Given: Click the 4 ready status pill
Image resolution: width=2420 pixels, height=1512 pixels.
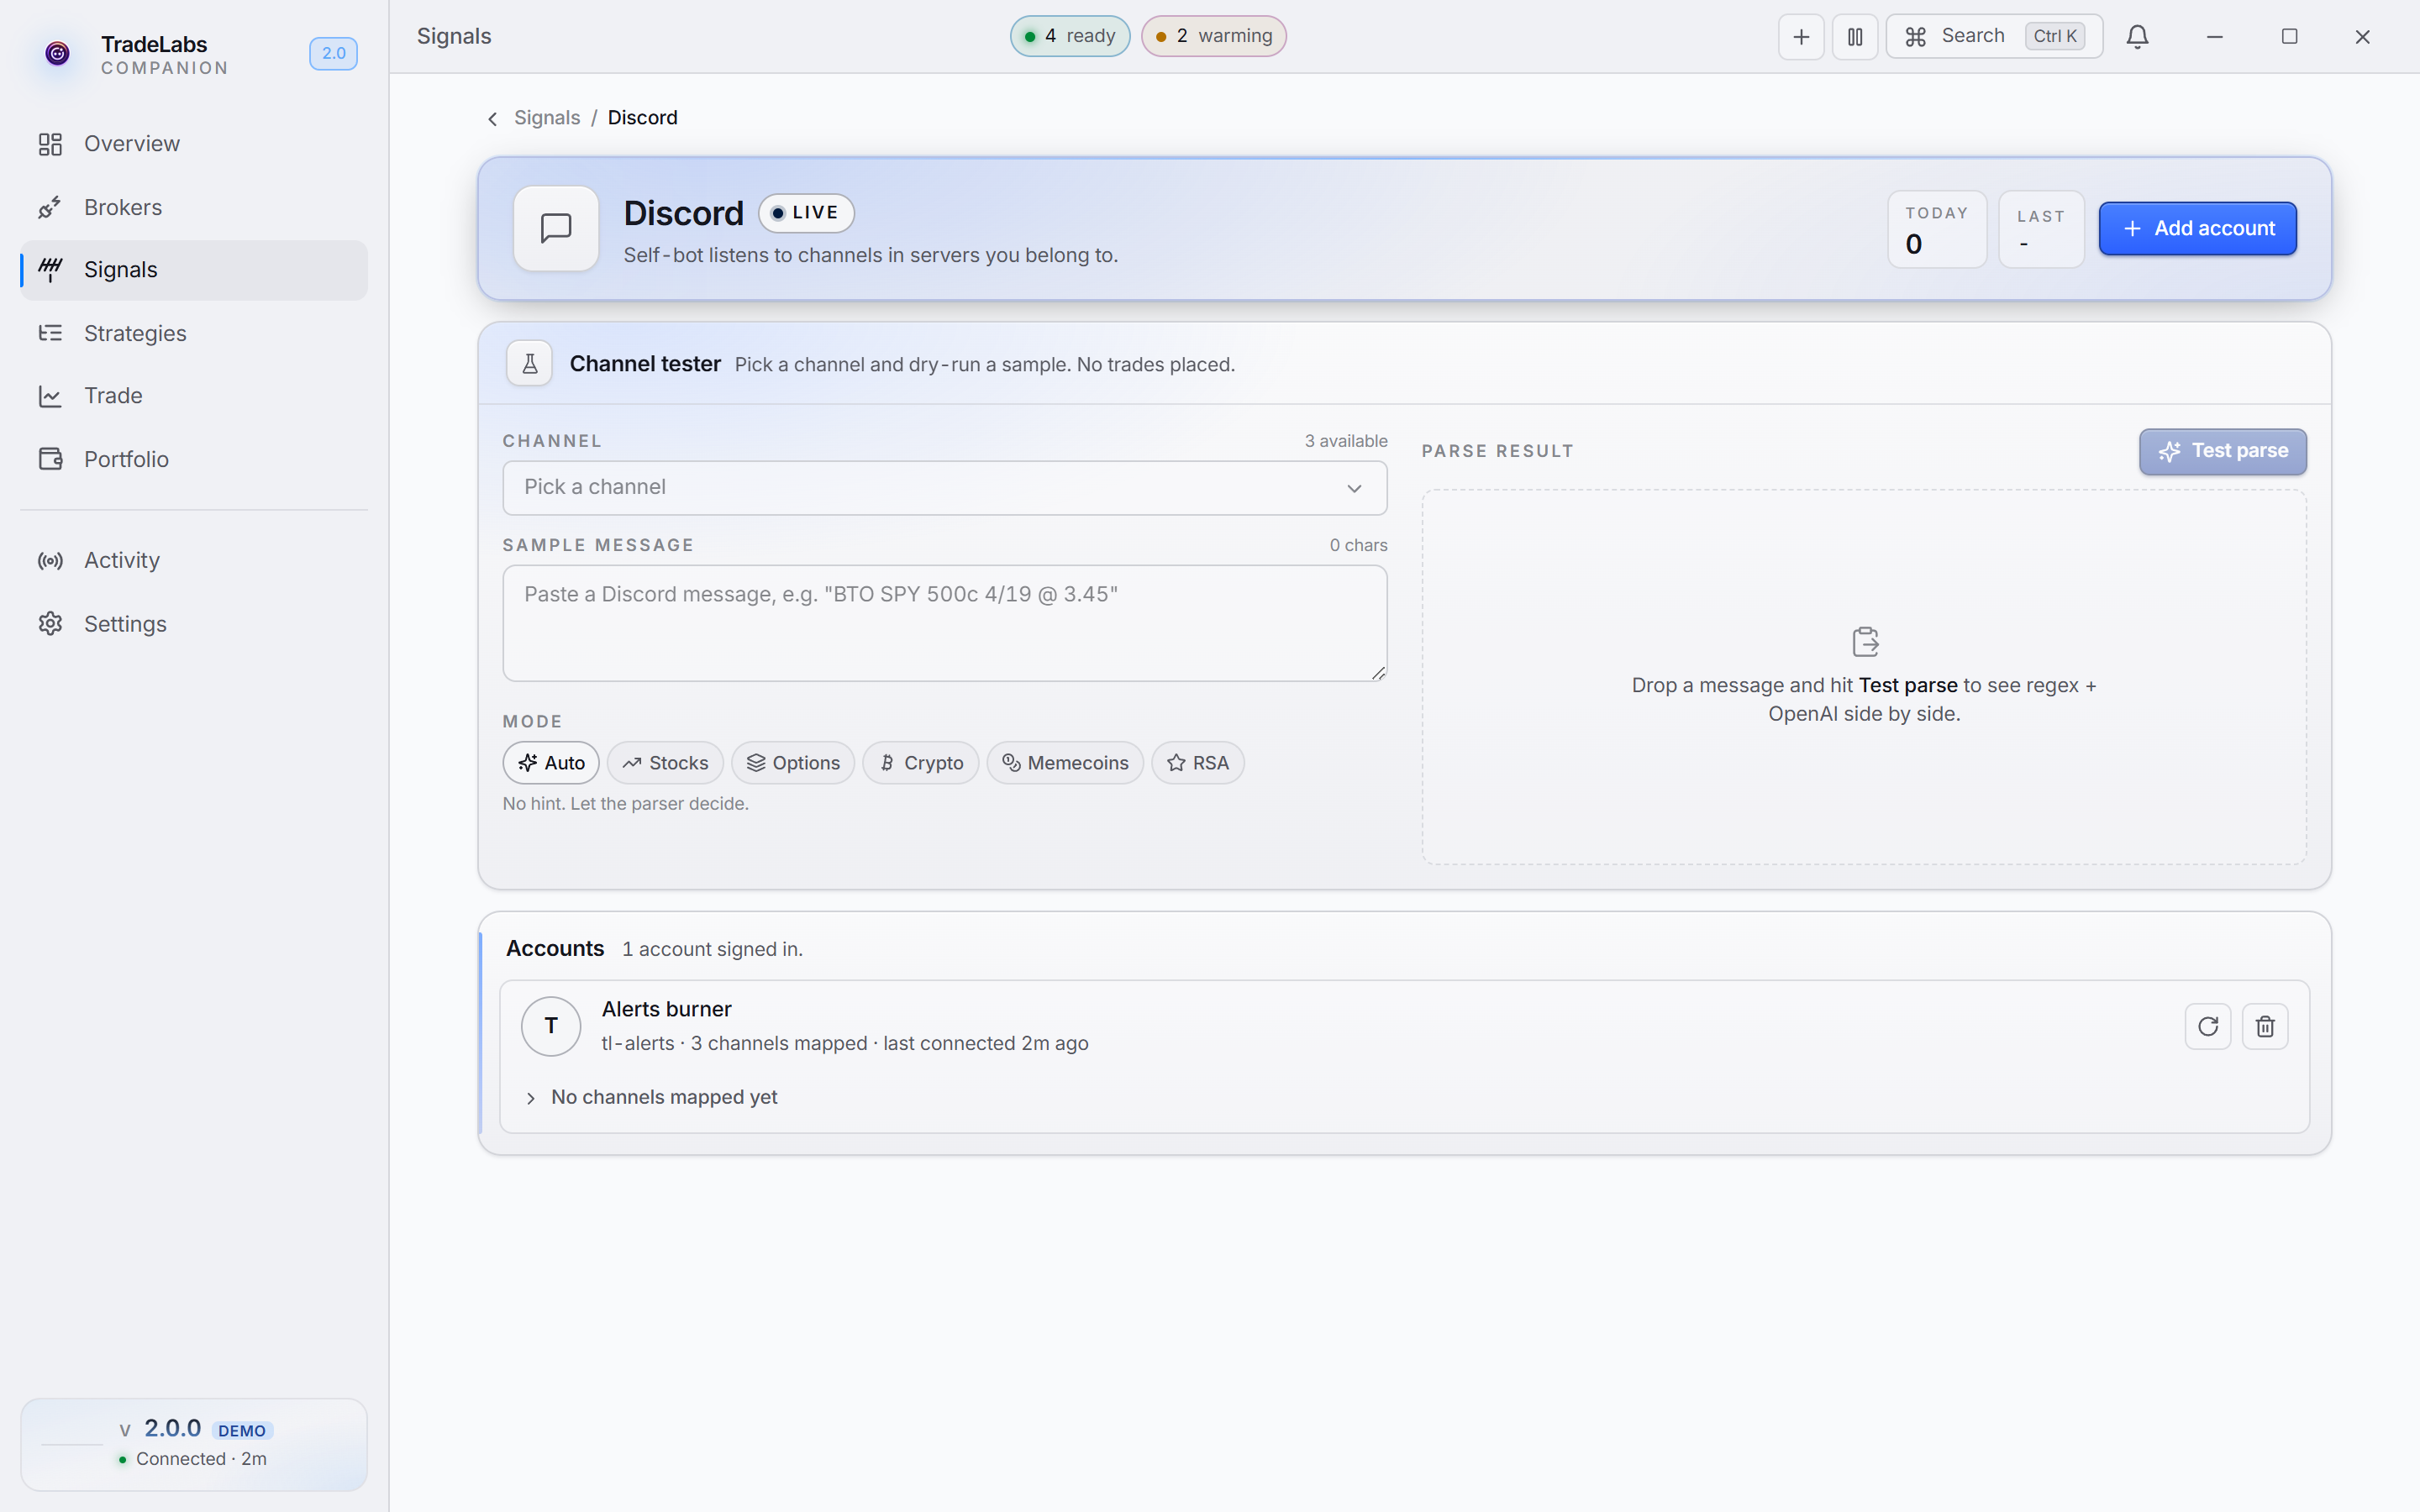Looking at the screenshot, I should 1070,36.
